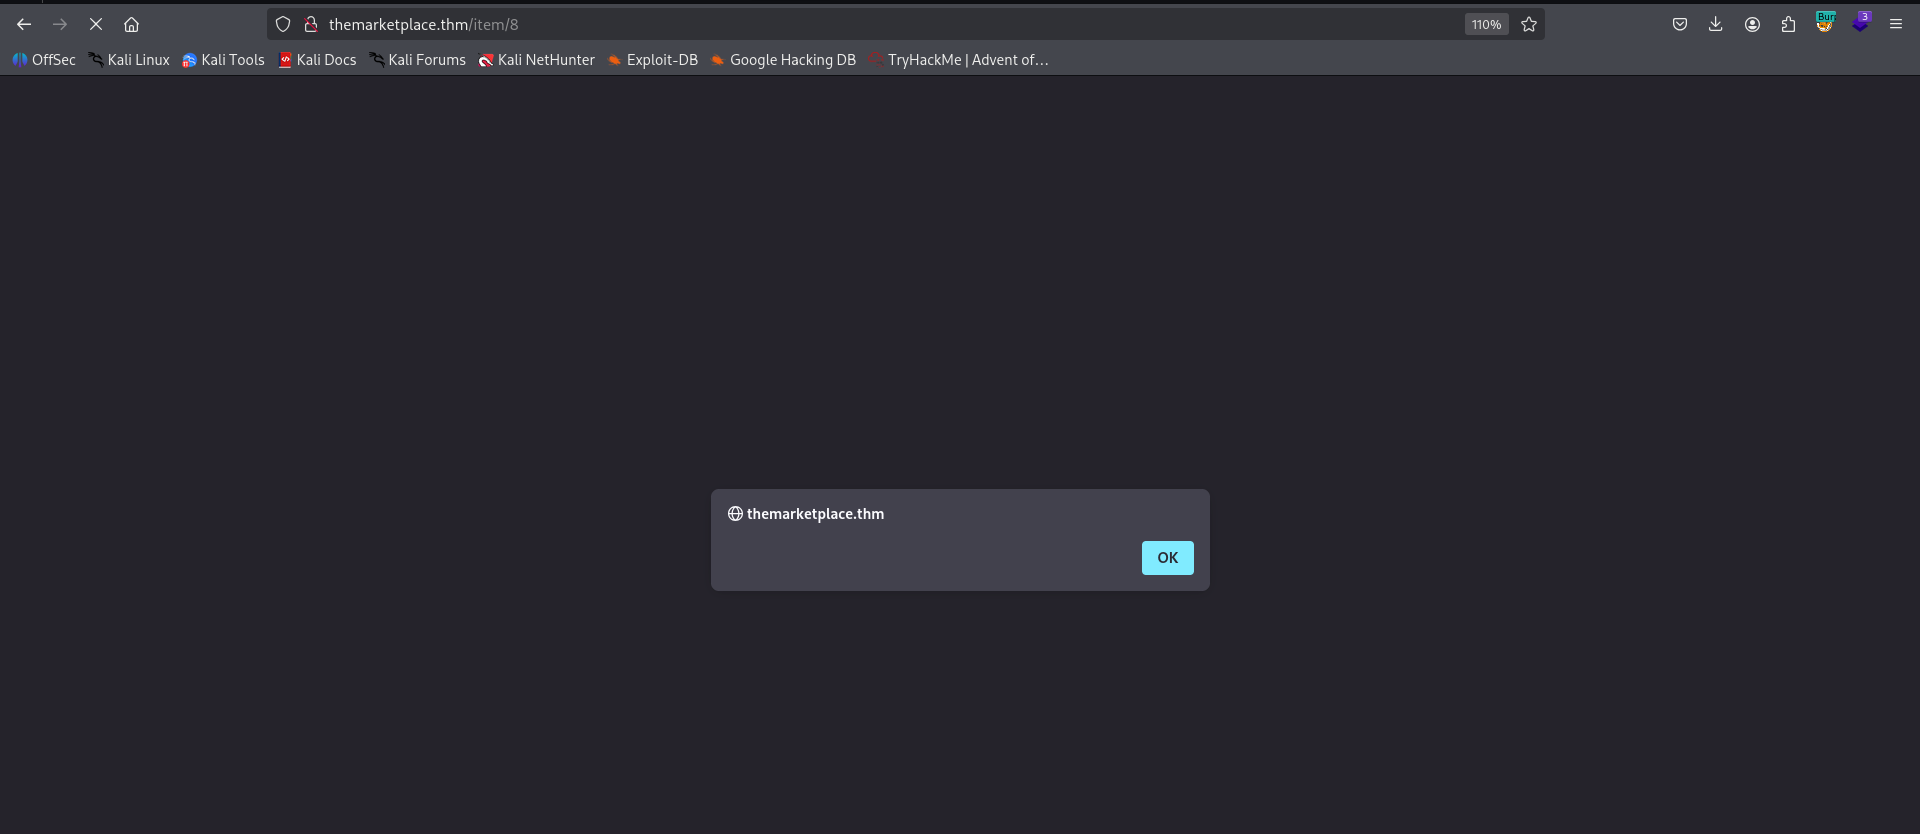Open the Kali NetHunter bookmark
The image size is (1920, 834).
pyautogui.click(x=536, y=60)
